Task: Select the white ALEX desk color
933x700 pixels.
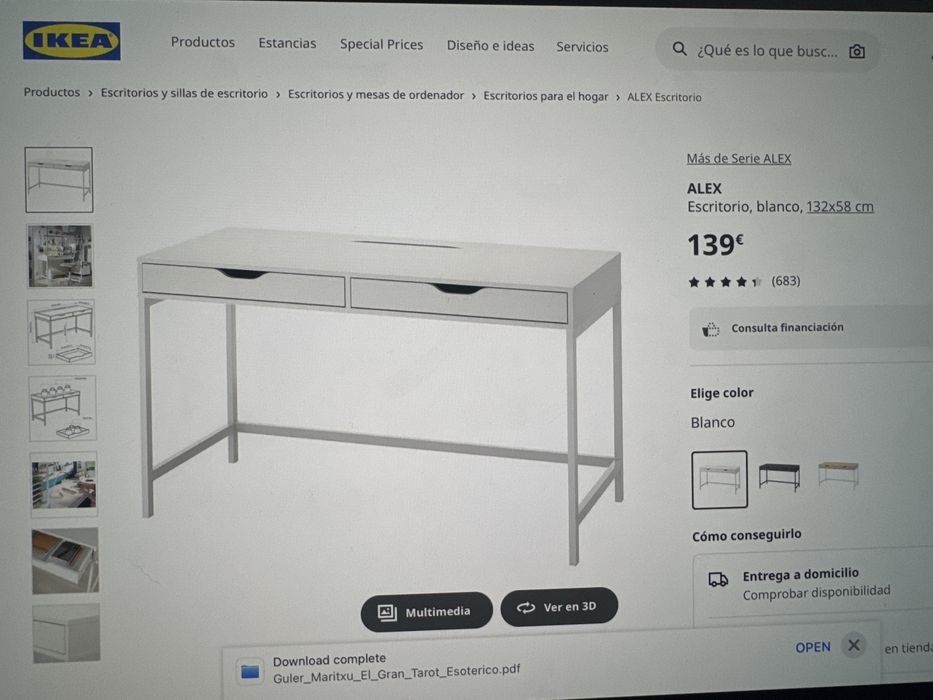Action: pos(719,479)
